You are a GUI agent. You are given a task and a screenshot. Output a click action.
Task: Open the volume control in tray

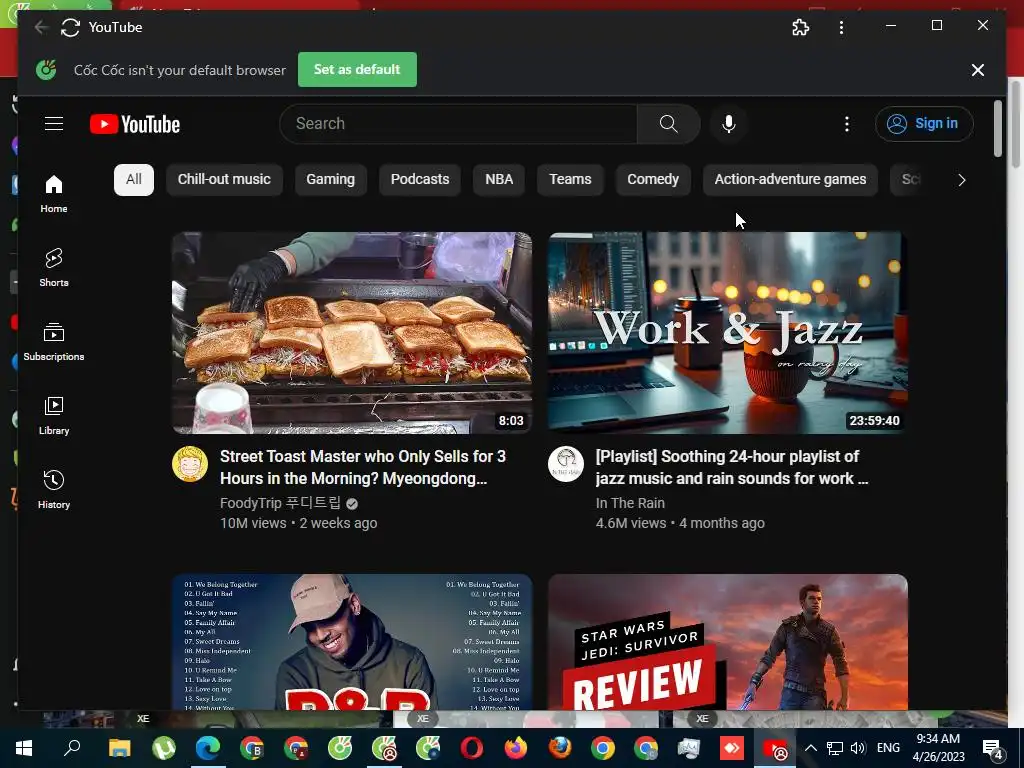click(x=858, y=748)
